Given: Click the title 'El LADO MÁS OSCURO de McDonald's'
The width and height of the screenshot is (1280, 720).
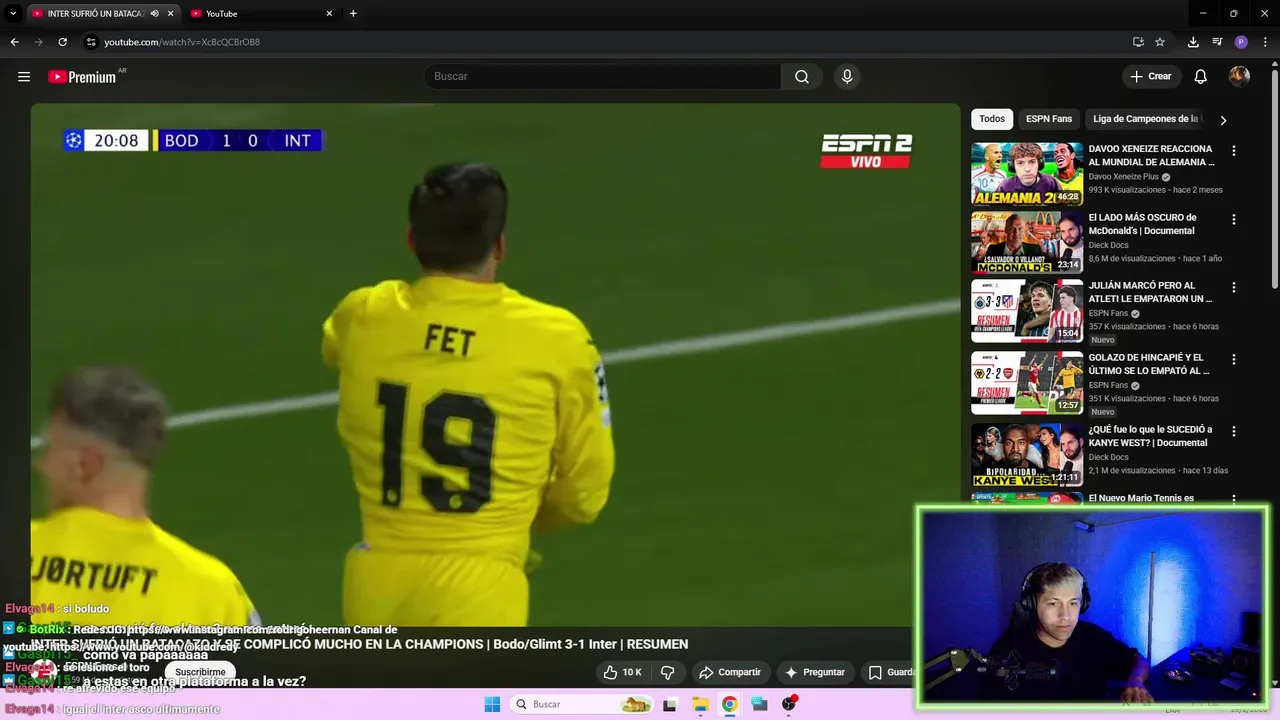Looking at the screenshot, I should pyautogui.click(x=1142, y=224).
